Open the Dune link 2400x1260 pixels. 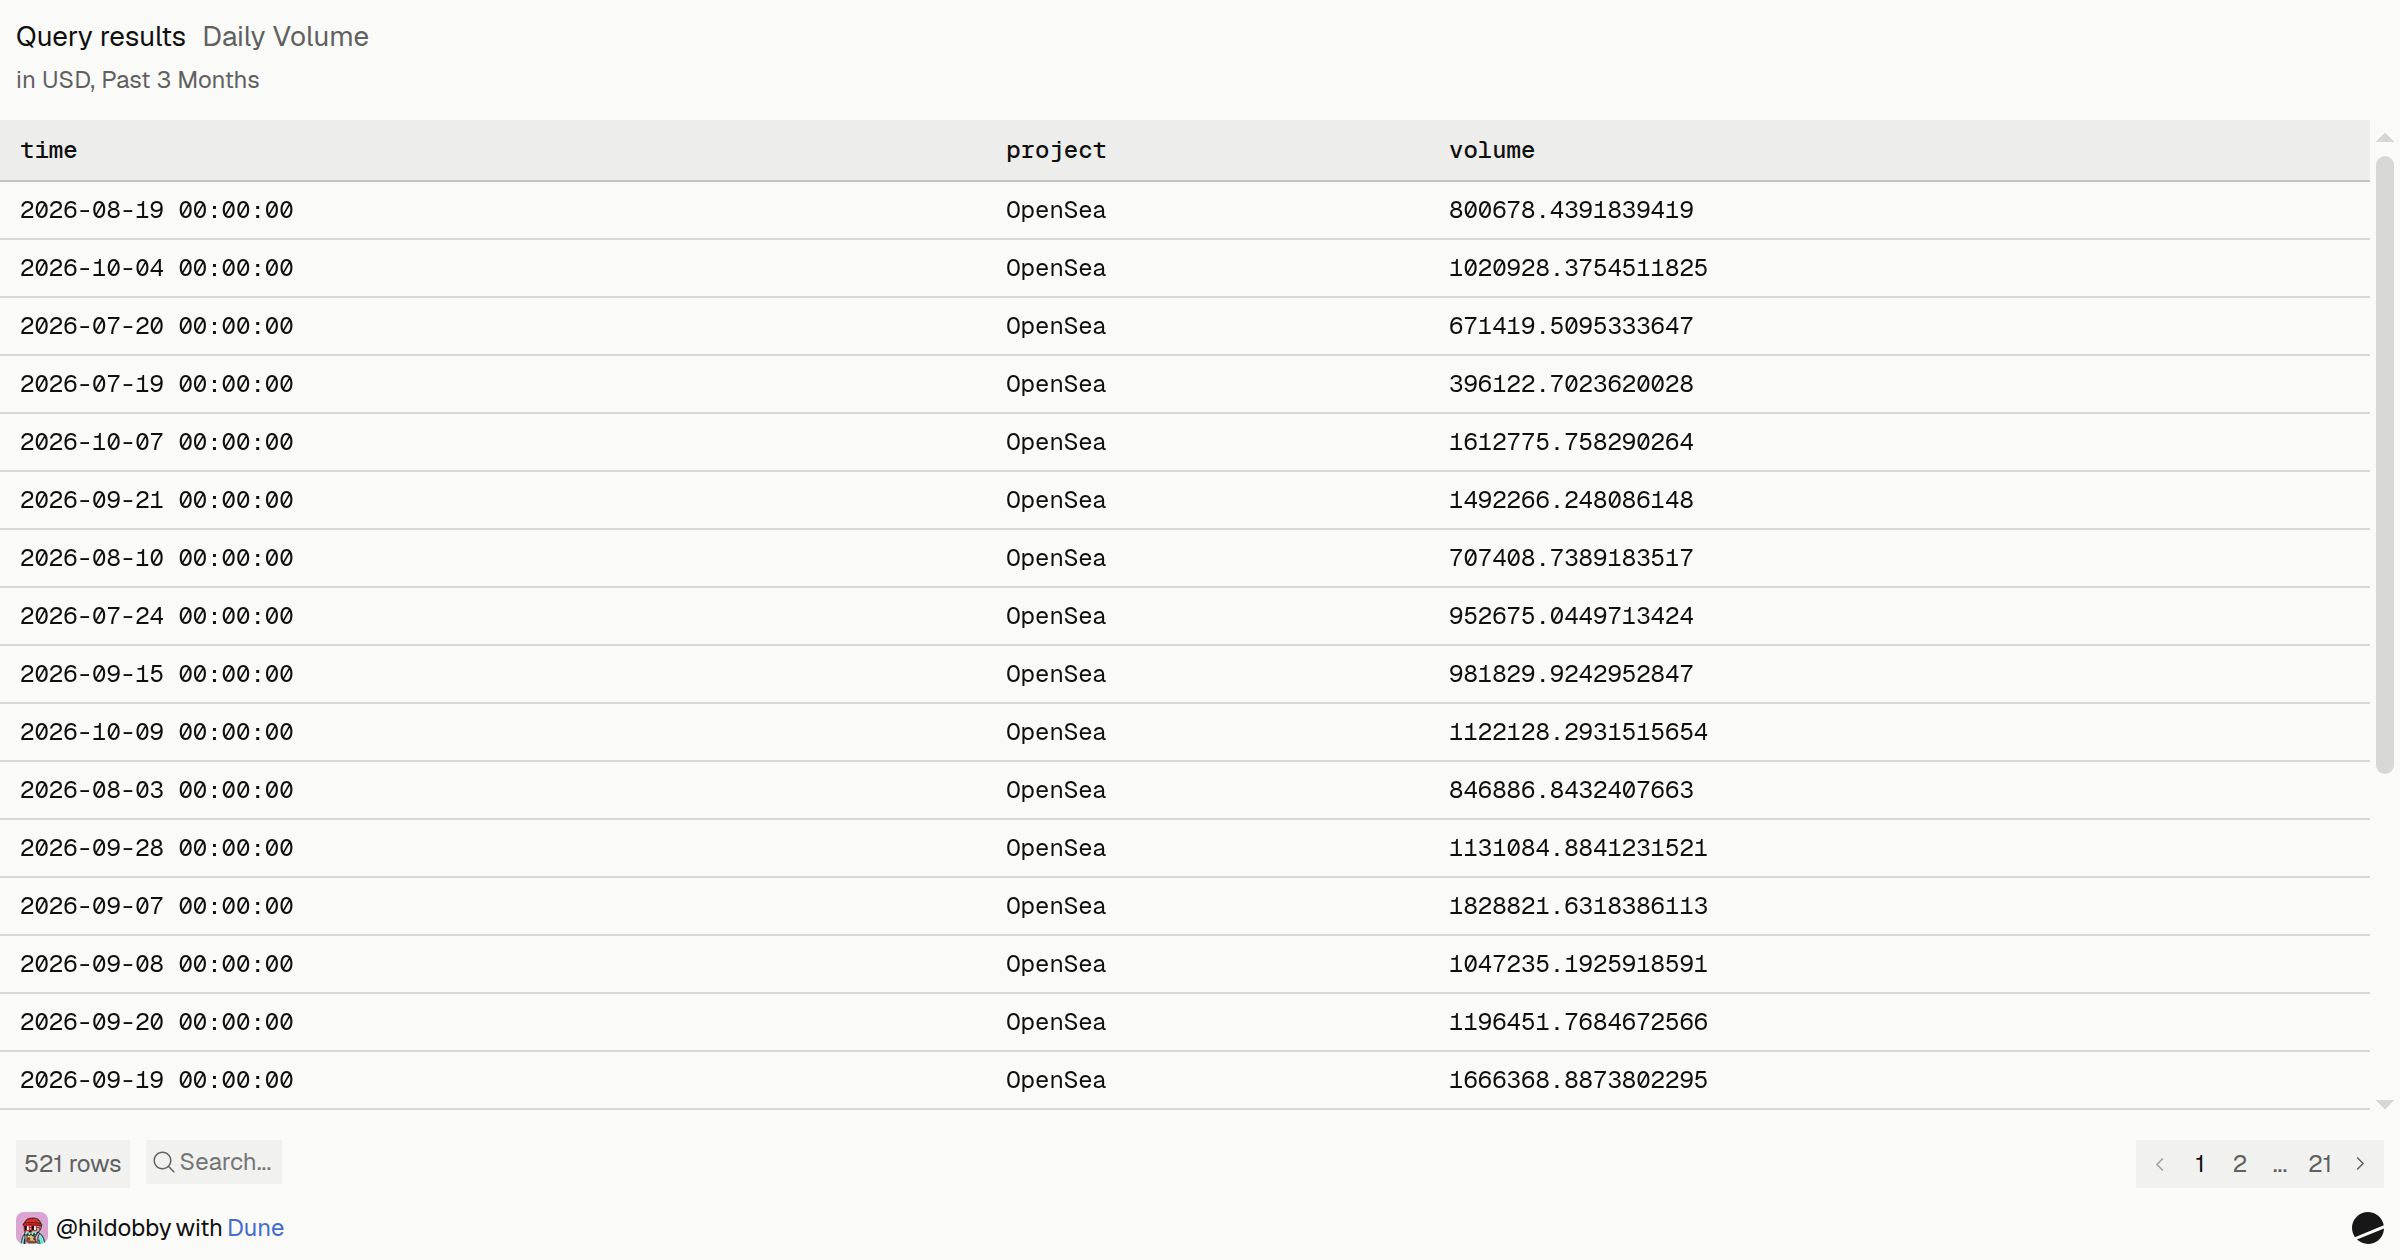coord(255,1228)
